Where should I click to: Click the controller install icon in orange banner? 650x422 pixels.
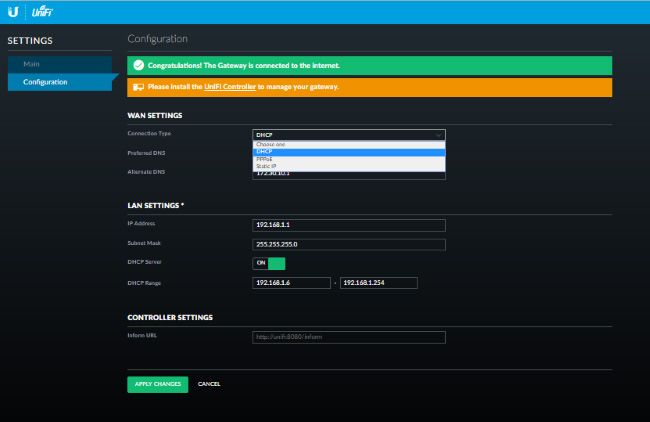pos(138,87)
